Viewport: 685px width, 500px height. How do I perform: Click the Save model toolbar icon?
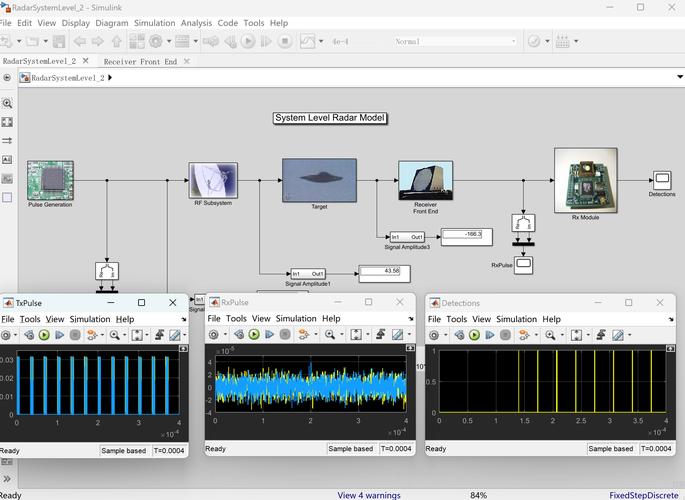point(58,42)
